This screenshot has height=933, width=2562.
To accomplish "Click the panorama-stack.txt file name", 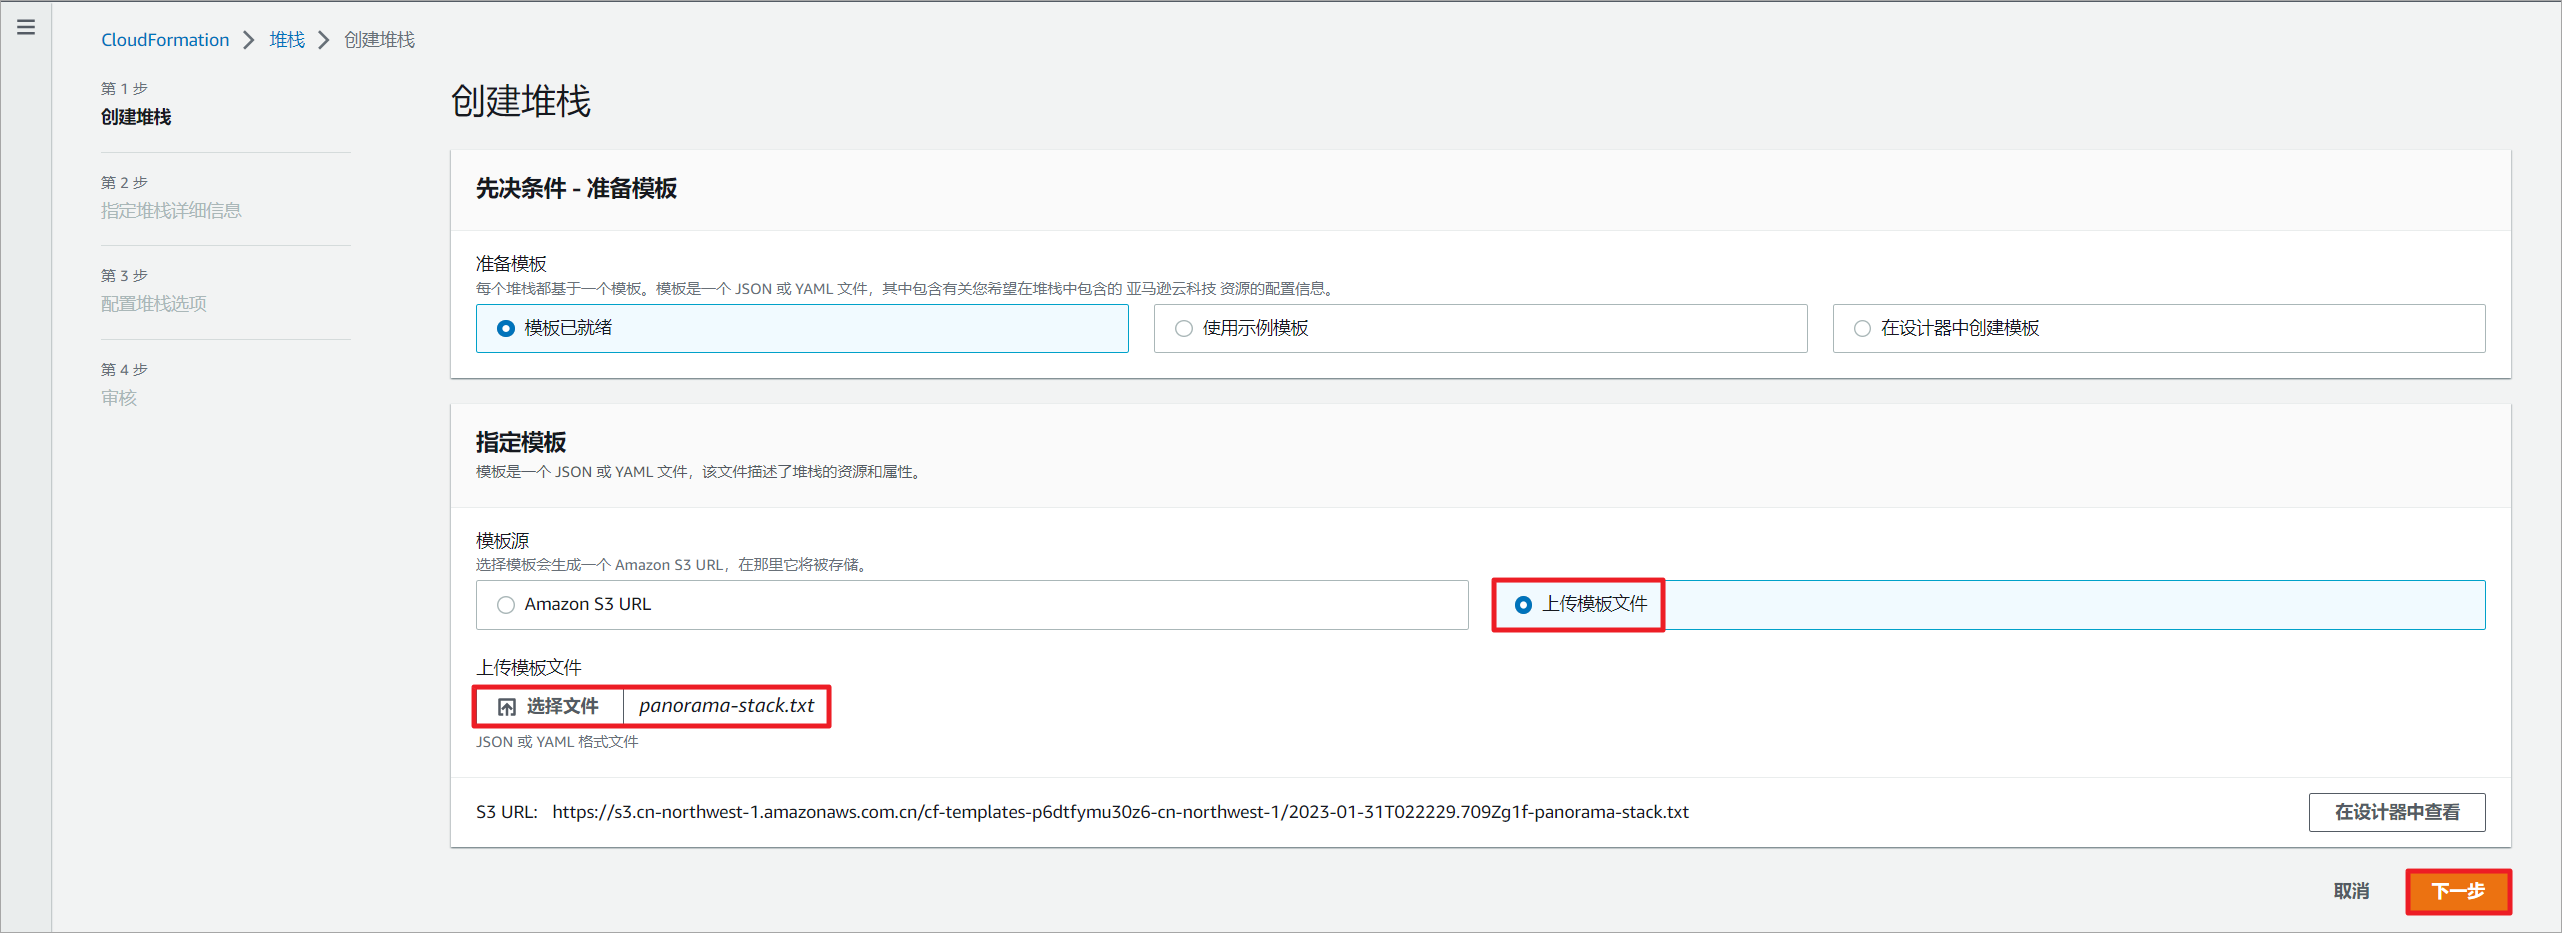I will point(726,706).
